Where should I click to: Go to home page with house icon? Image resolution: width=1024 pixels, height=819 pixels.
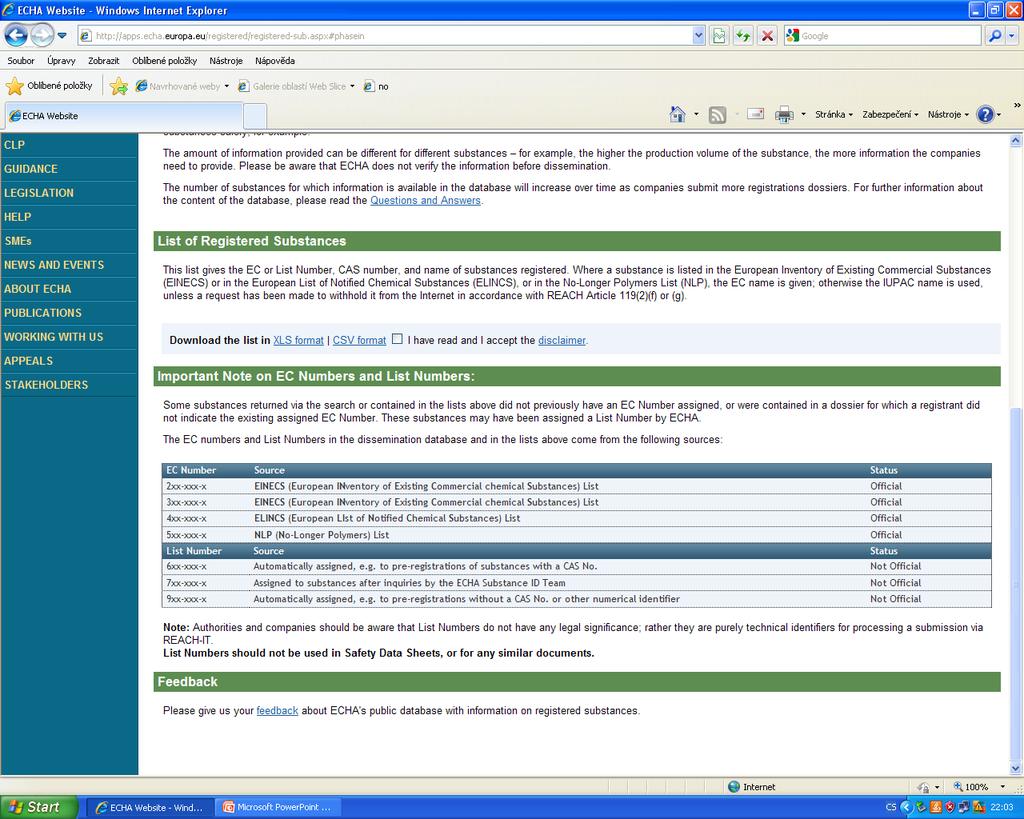pos(677,115)
